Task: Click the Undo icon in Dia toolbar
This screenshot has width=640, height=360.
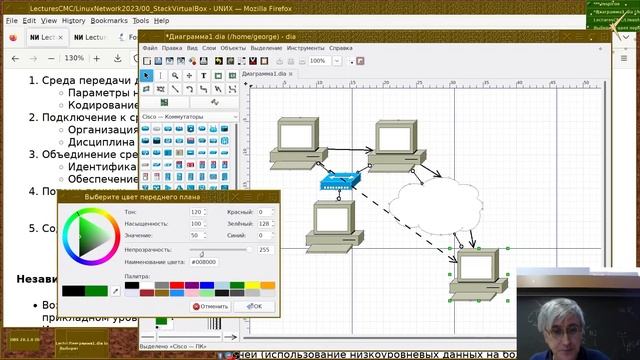Action: click(x=219, y=61)
